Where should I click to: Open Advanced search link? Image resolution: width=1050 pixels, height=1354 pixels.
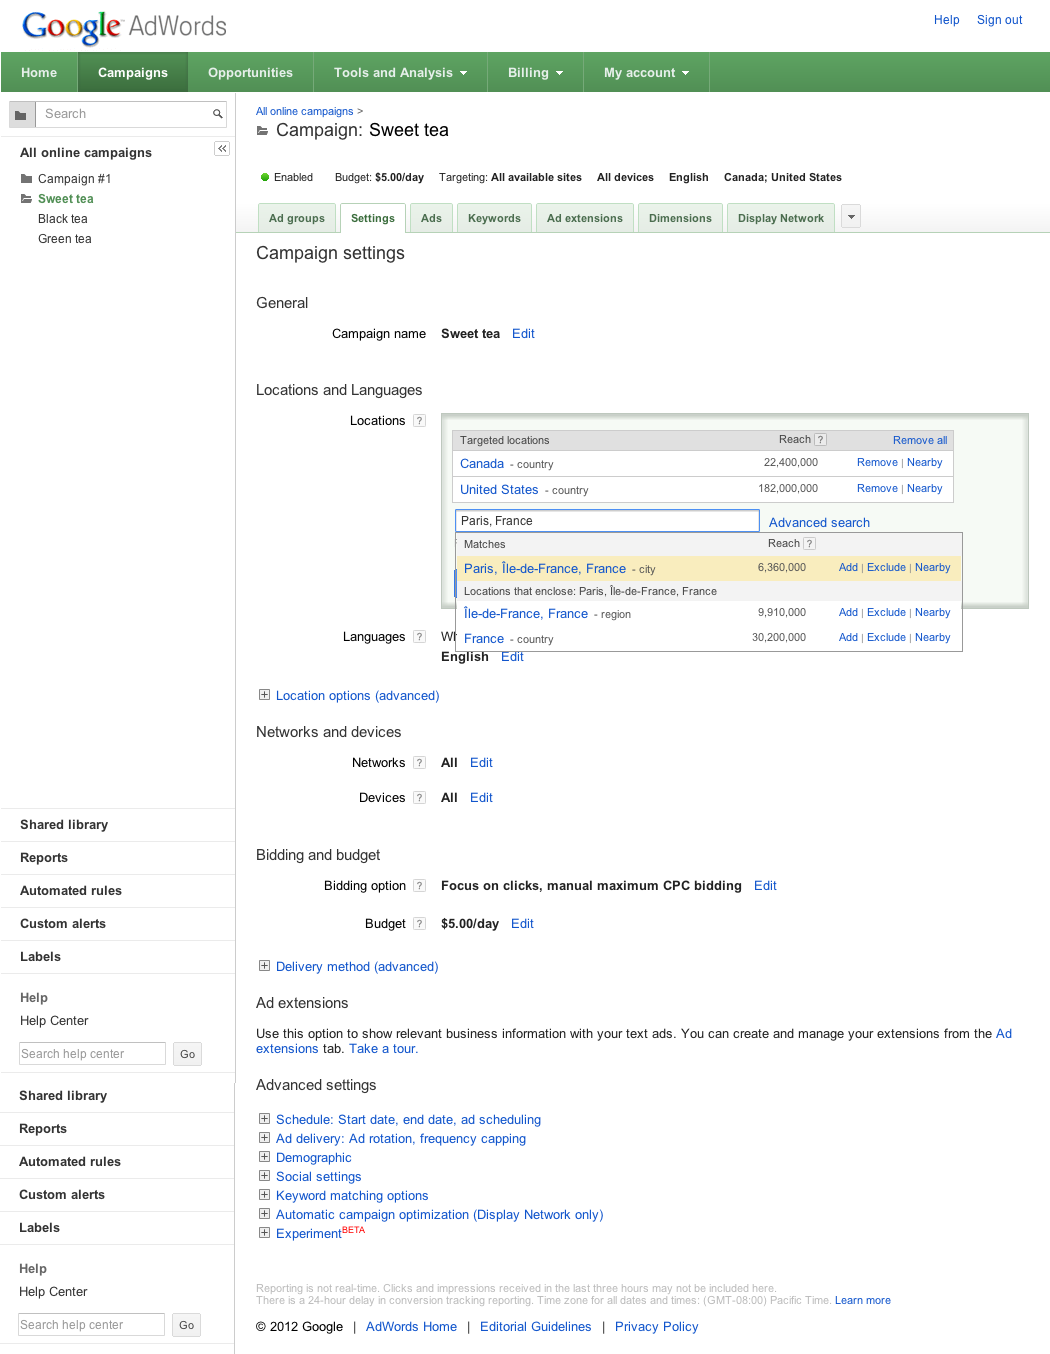tap(819, 522)
